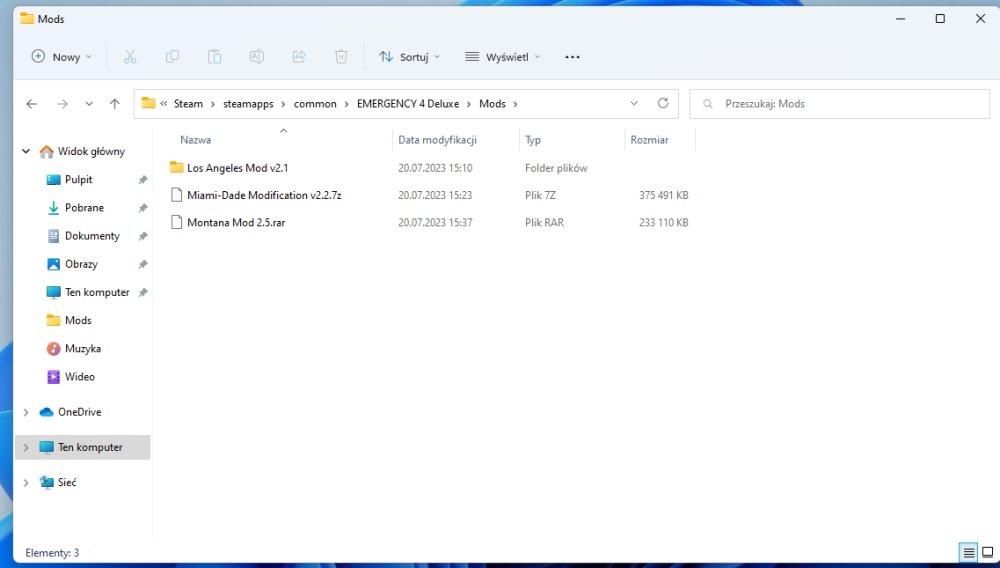Sort by the Nazwa column header
Viewport: 1000px width, 568px height.
(195, 140)
